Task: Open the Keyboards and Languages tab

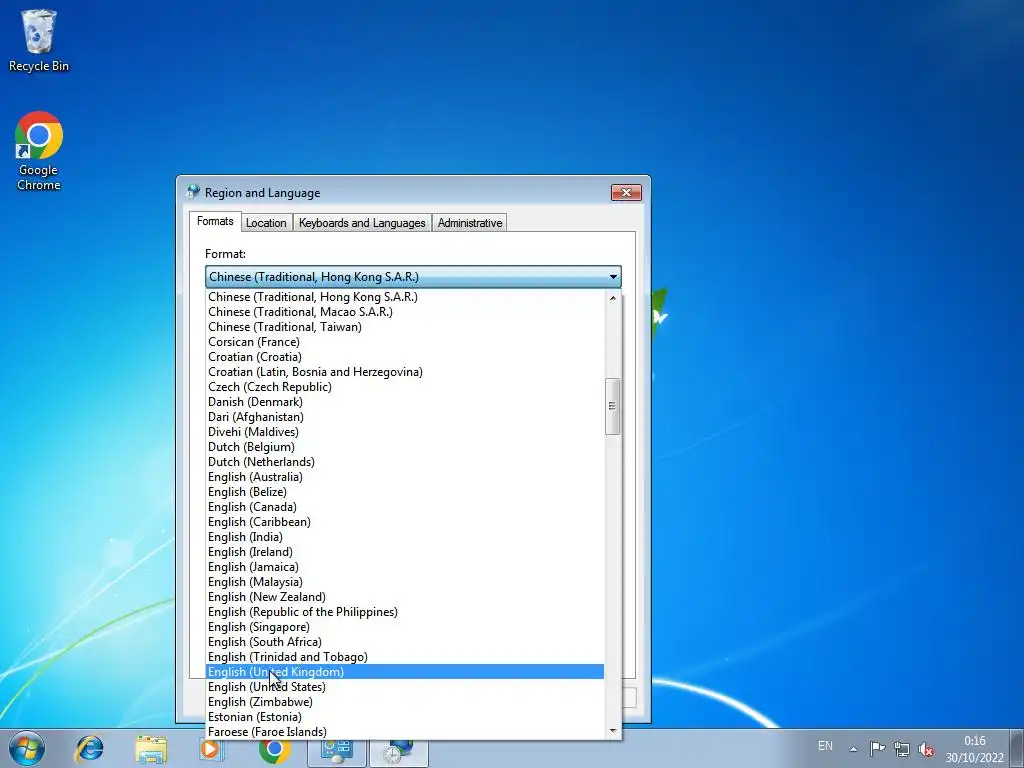Action: tap(362, 223)
